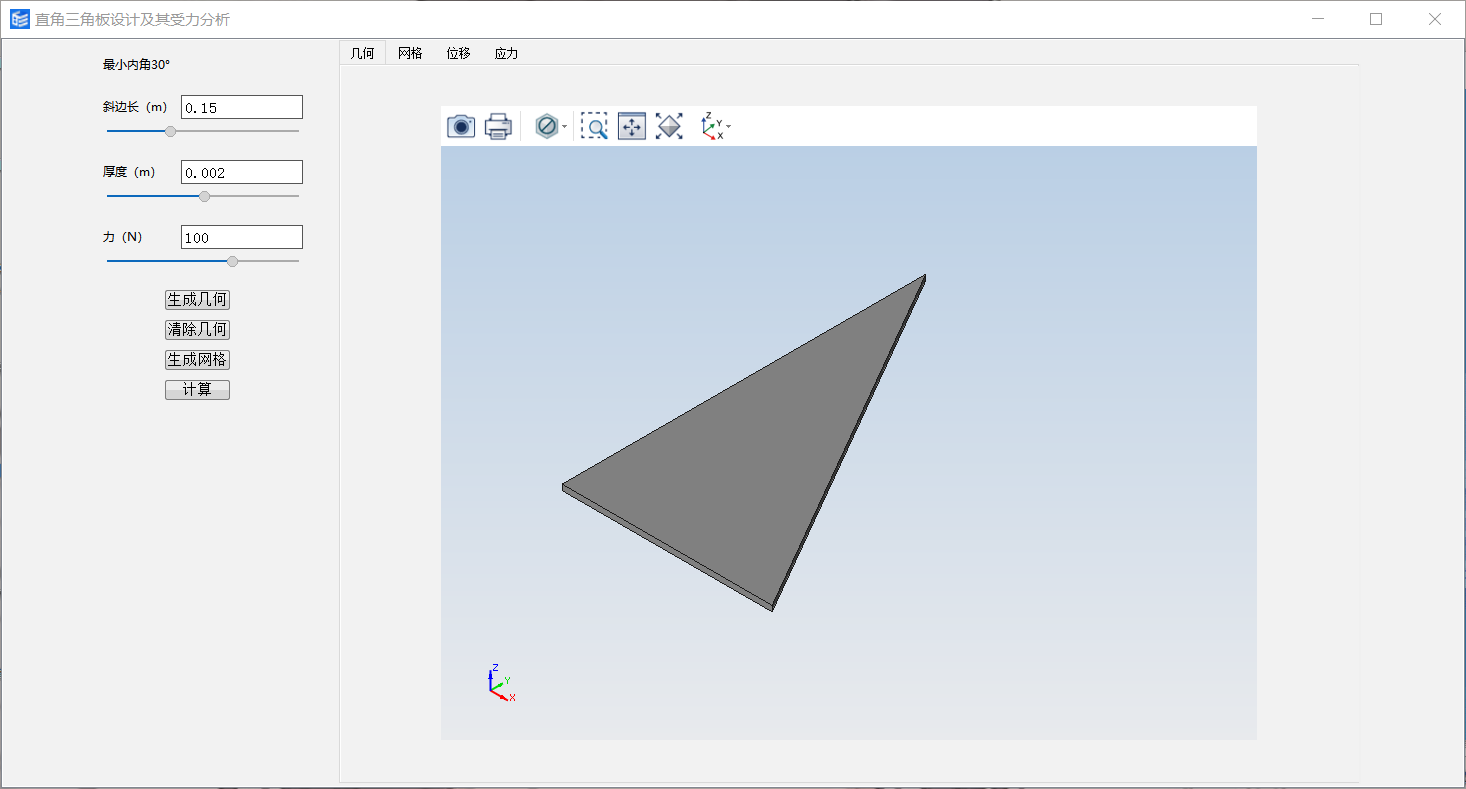Image resolution: width=1466 pixels, height=789 pixels.
Task: Minimize the application window
Action: (x=1318, y=19)
